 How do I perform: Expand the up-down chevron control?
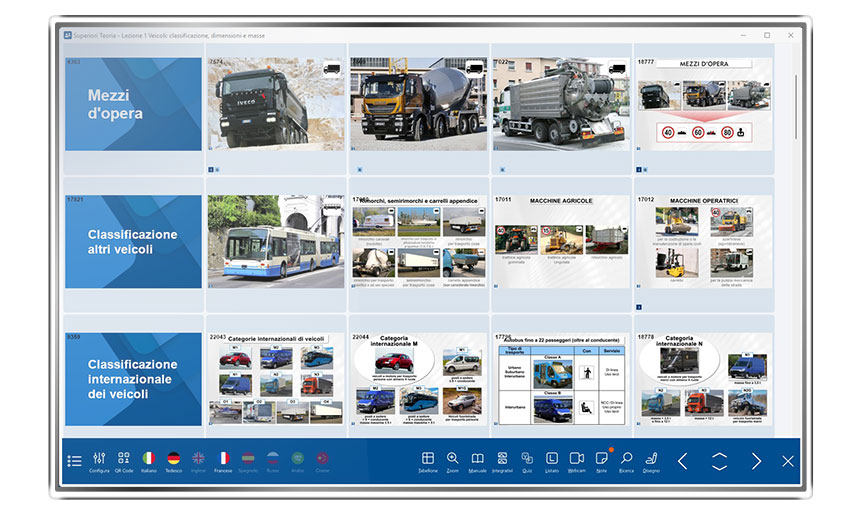click(719, 461)
